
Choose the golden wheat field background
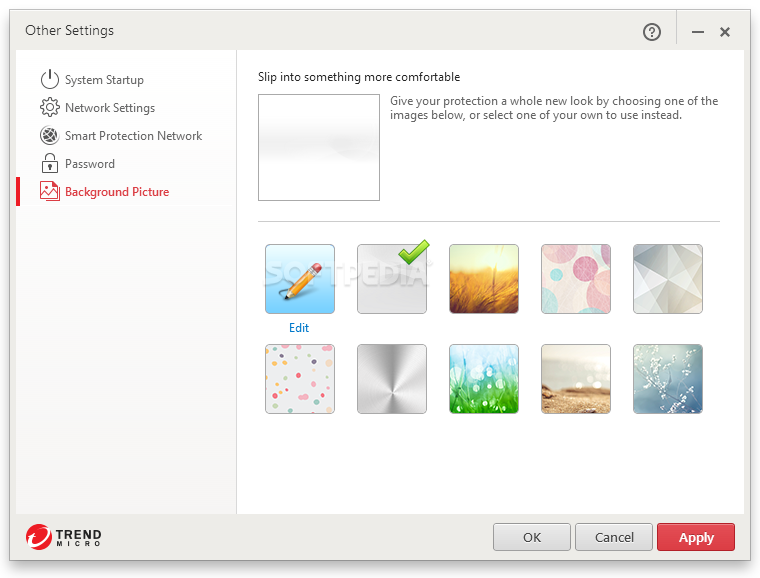click(x=484, y=279)
